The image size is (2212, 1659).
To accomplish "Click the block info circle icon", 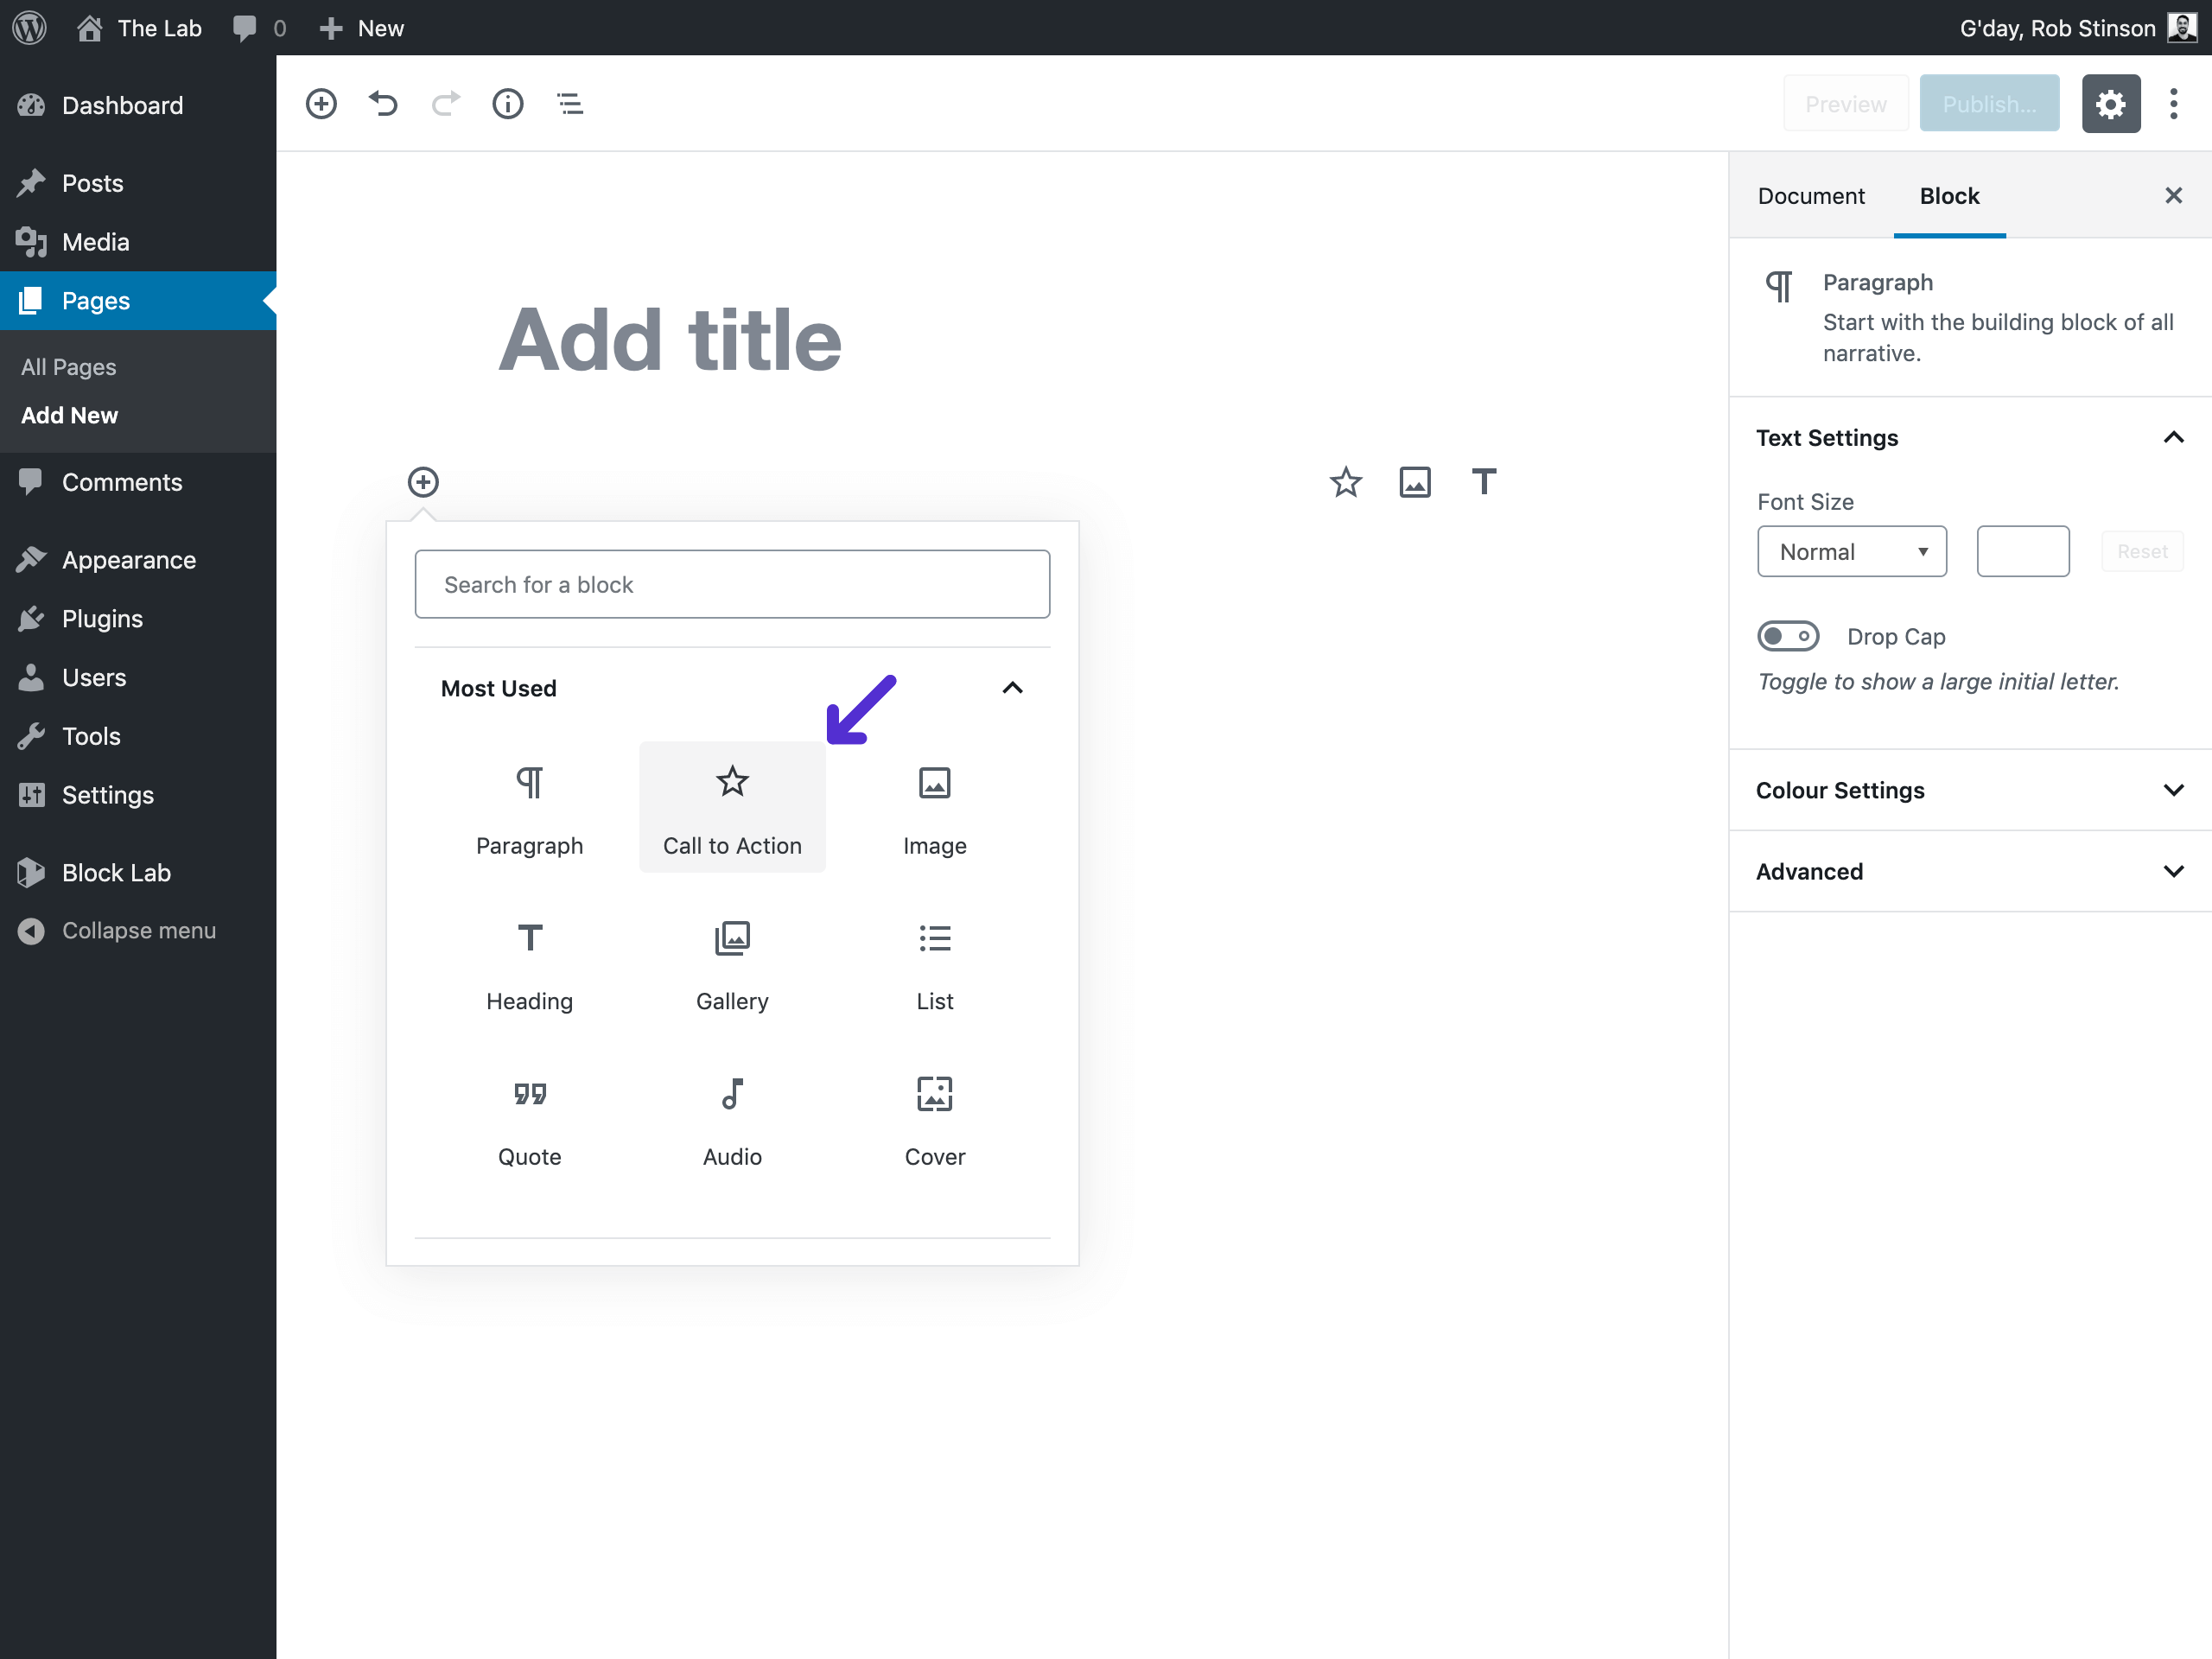I will 507,103.
